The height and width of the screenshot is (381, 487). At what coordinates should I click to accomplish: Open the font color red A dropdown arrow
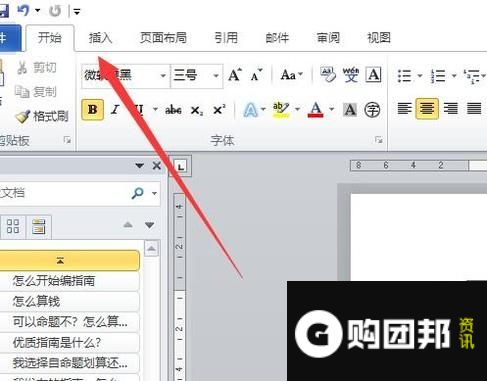click(332, 109)
